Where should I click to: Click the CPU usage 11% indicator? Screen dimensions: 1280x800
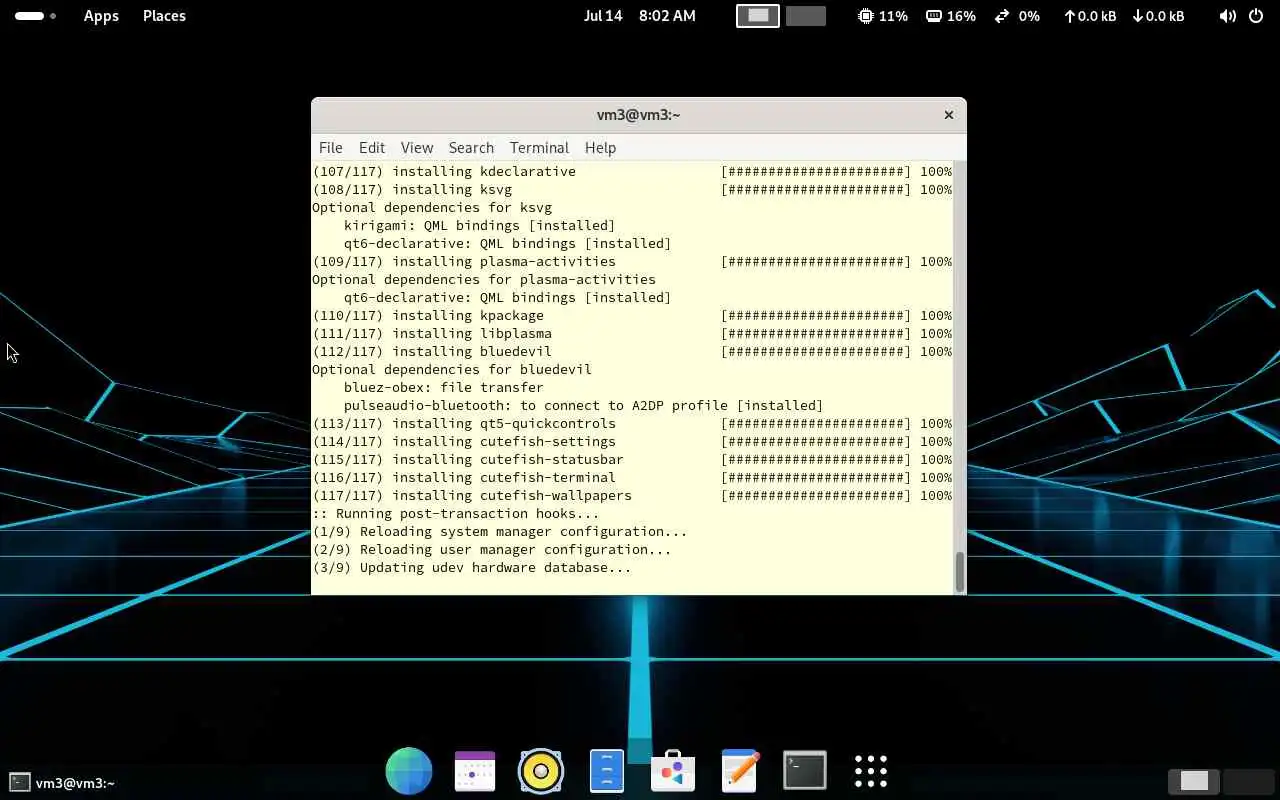[883, 16]
